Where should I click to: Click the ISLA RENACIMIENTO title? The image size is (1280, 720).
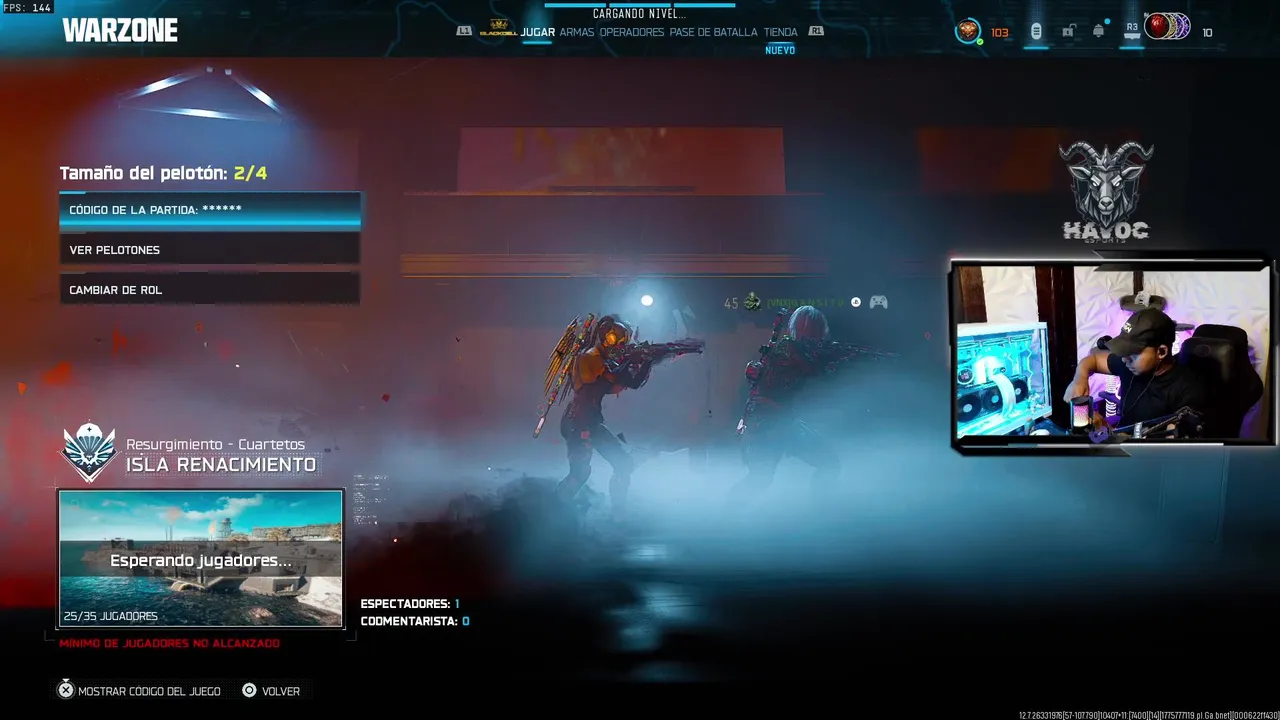[x=221, y=465]
